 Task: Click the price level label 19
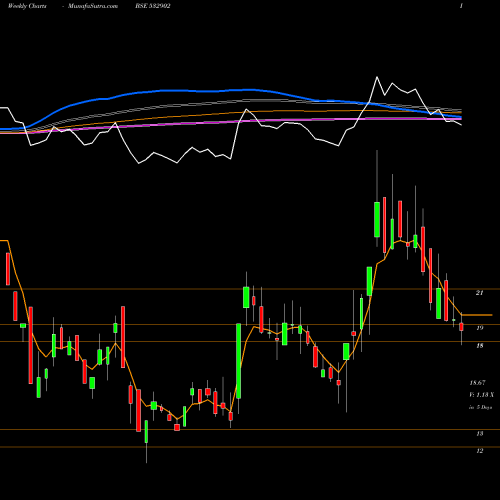coord(479,328)
